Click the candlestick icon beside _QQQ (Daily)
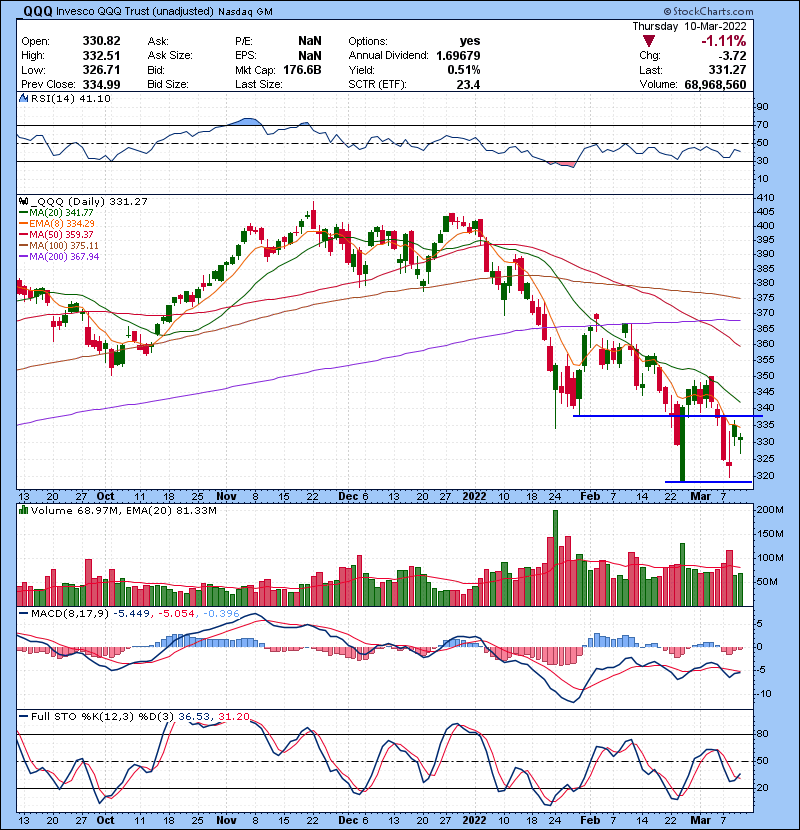This screenshot has width=800, height=830. pyautogui.click(x=23, y=201)
